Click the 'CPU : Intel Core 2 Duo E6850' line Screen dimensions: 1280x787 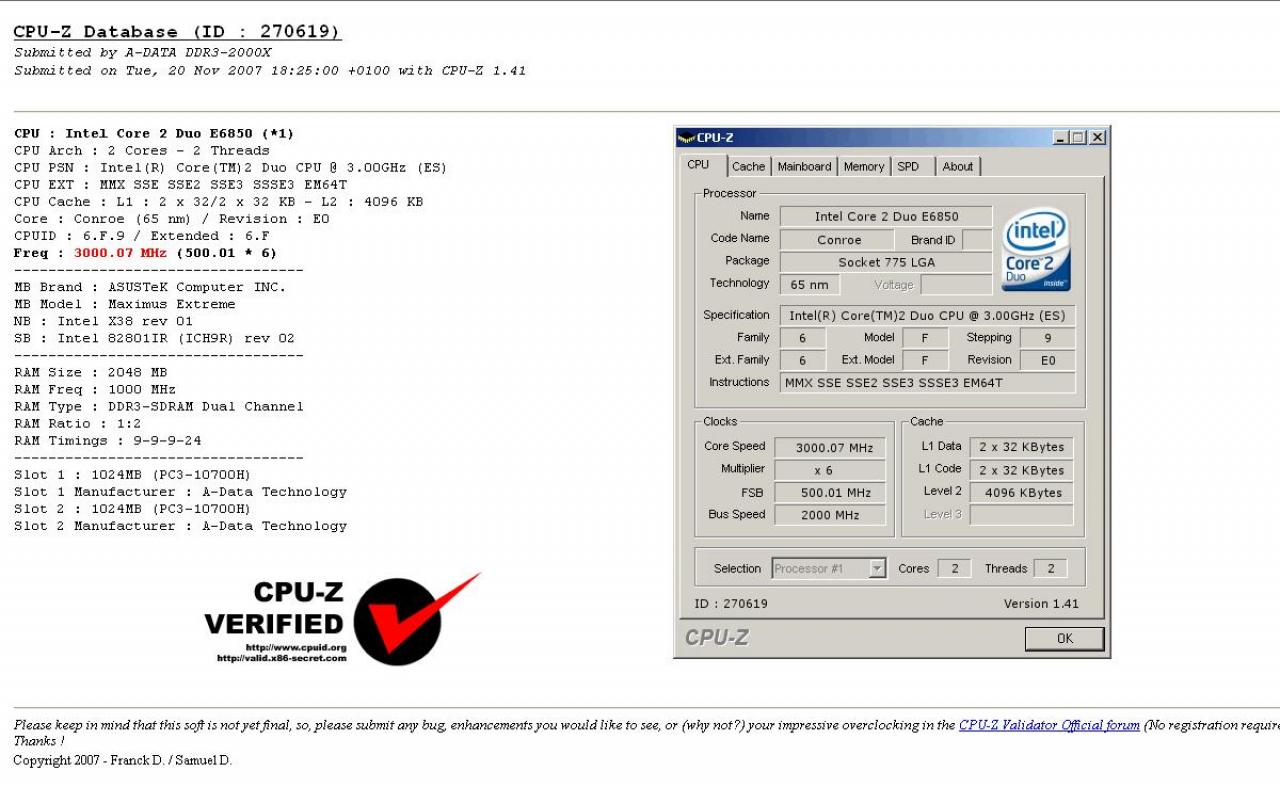[154, 134]
